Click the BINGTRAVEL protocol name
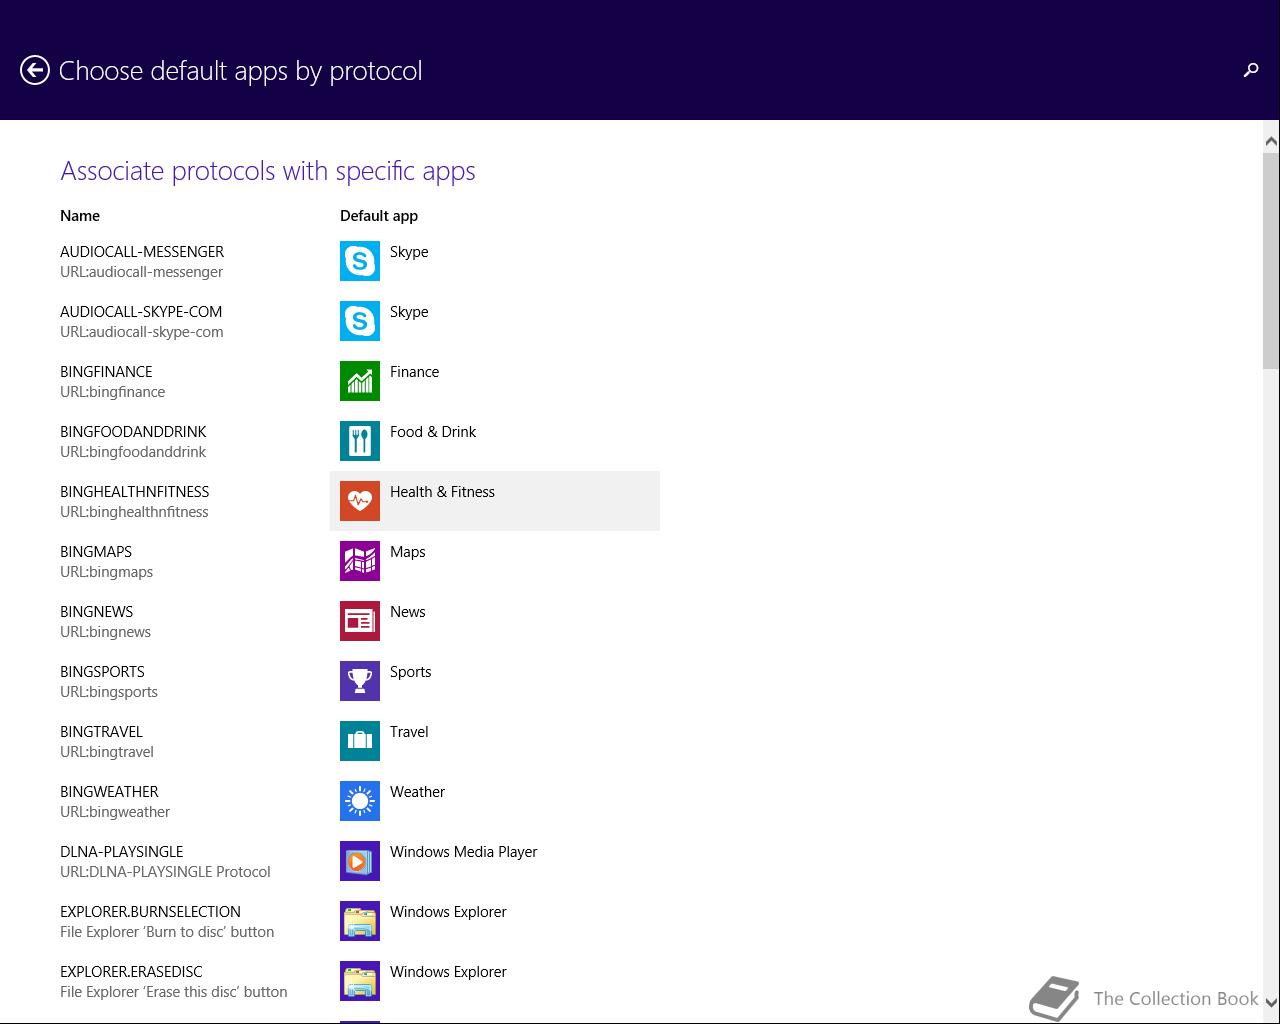 pyautogui.click(x=101, y=732)
